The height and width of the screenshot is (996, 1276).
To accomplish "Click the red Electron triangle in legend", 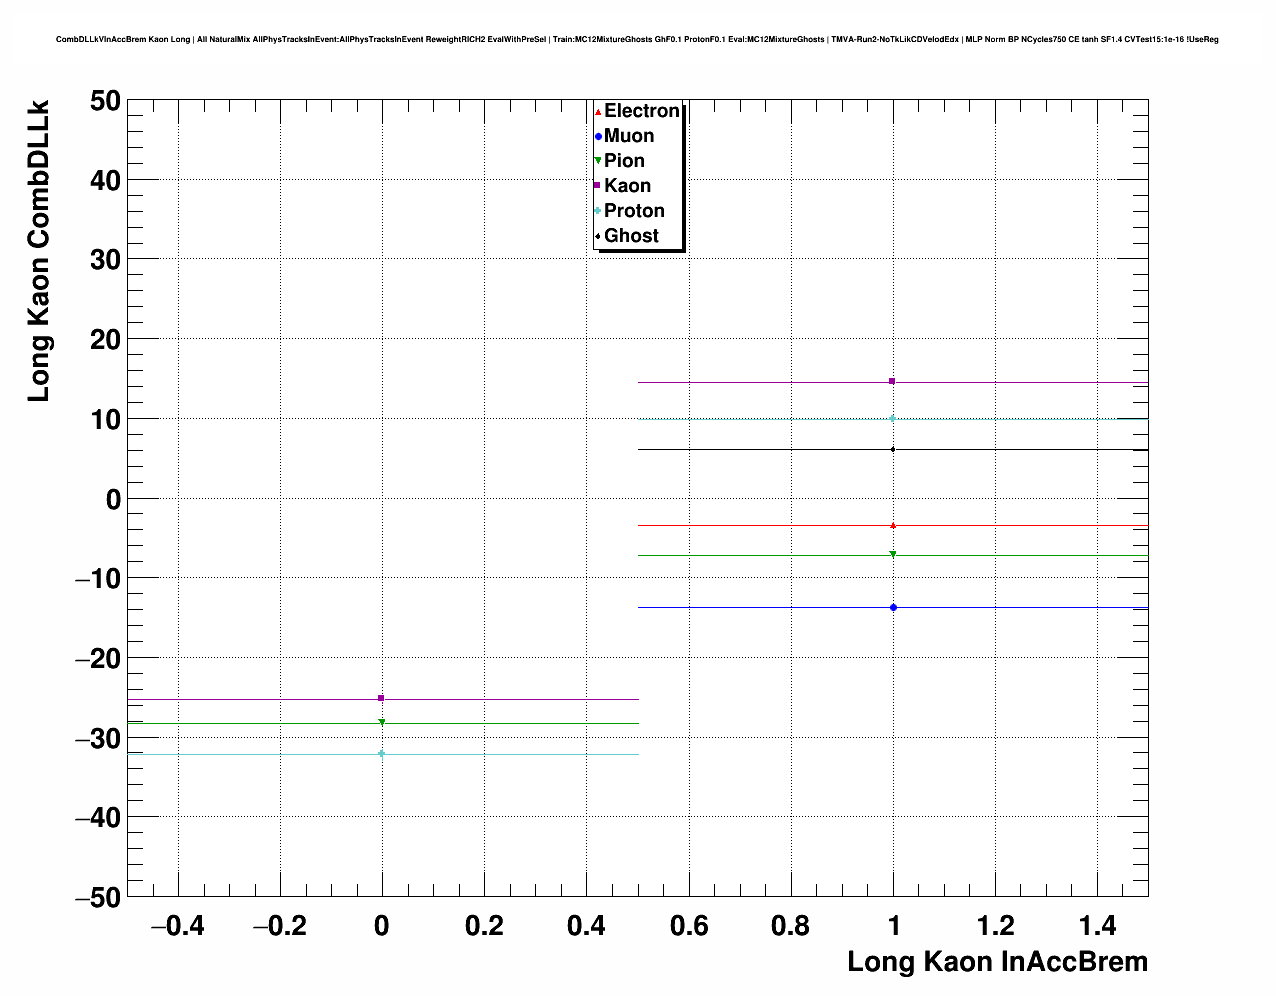I will click(x=598, y=112).
